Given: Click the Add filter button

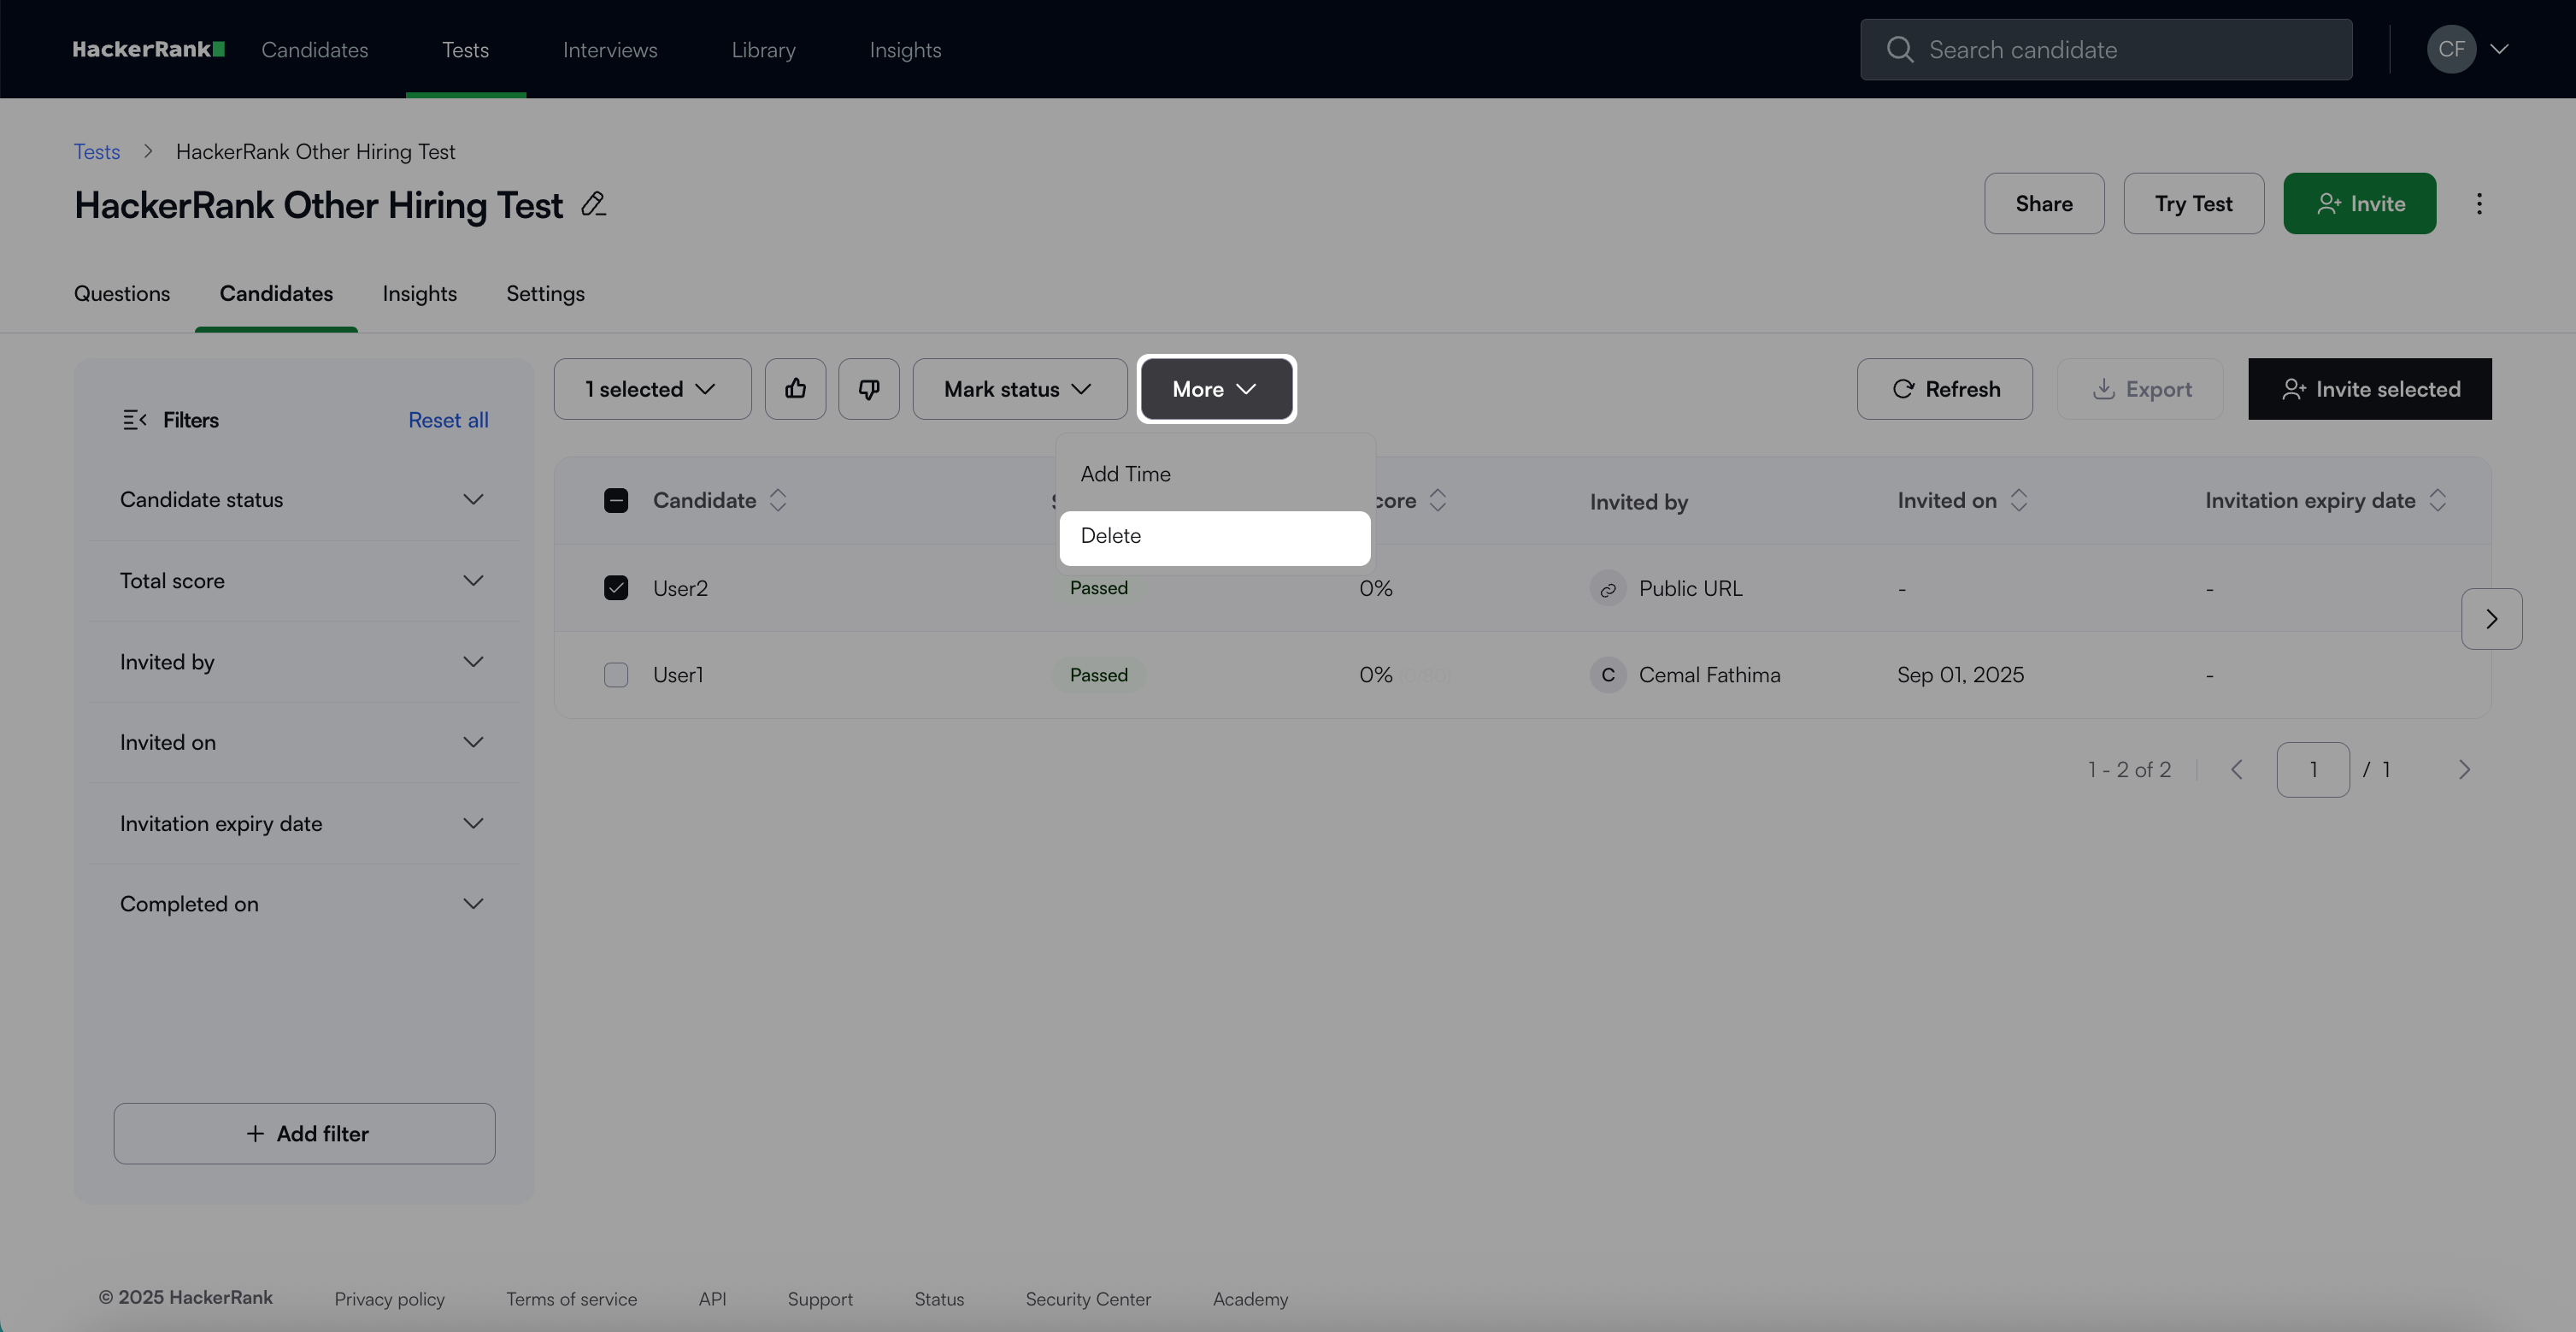Looking at the screenshot, I should [x=304, y=1133].
